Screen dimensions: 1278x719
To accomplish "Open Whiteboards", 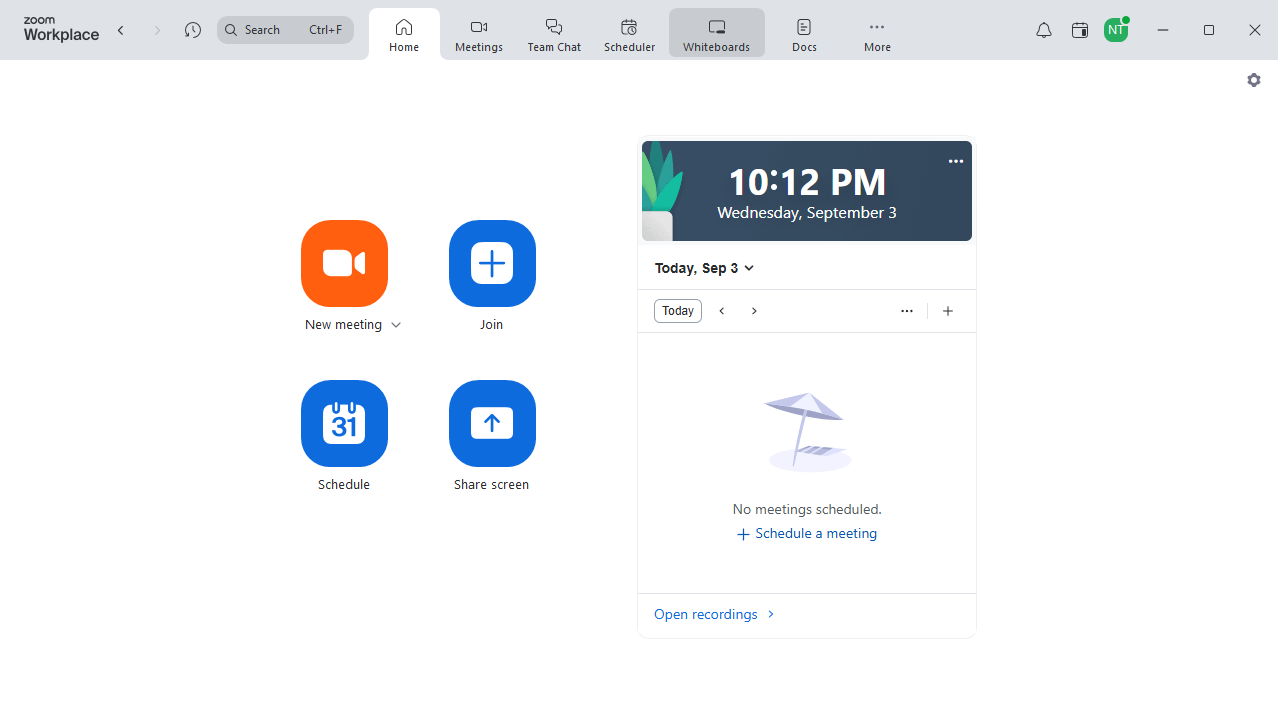I will click(x=716, y=33).
